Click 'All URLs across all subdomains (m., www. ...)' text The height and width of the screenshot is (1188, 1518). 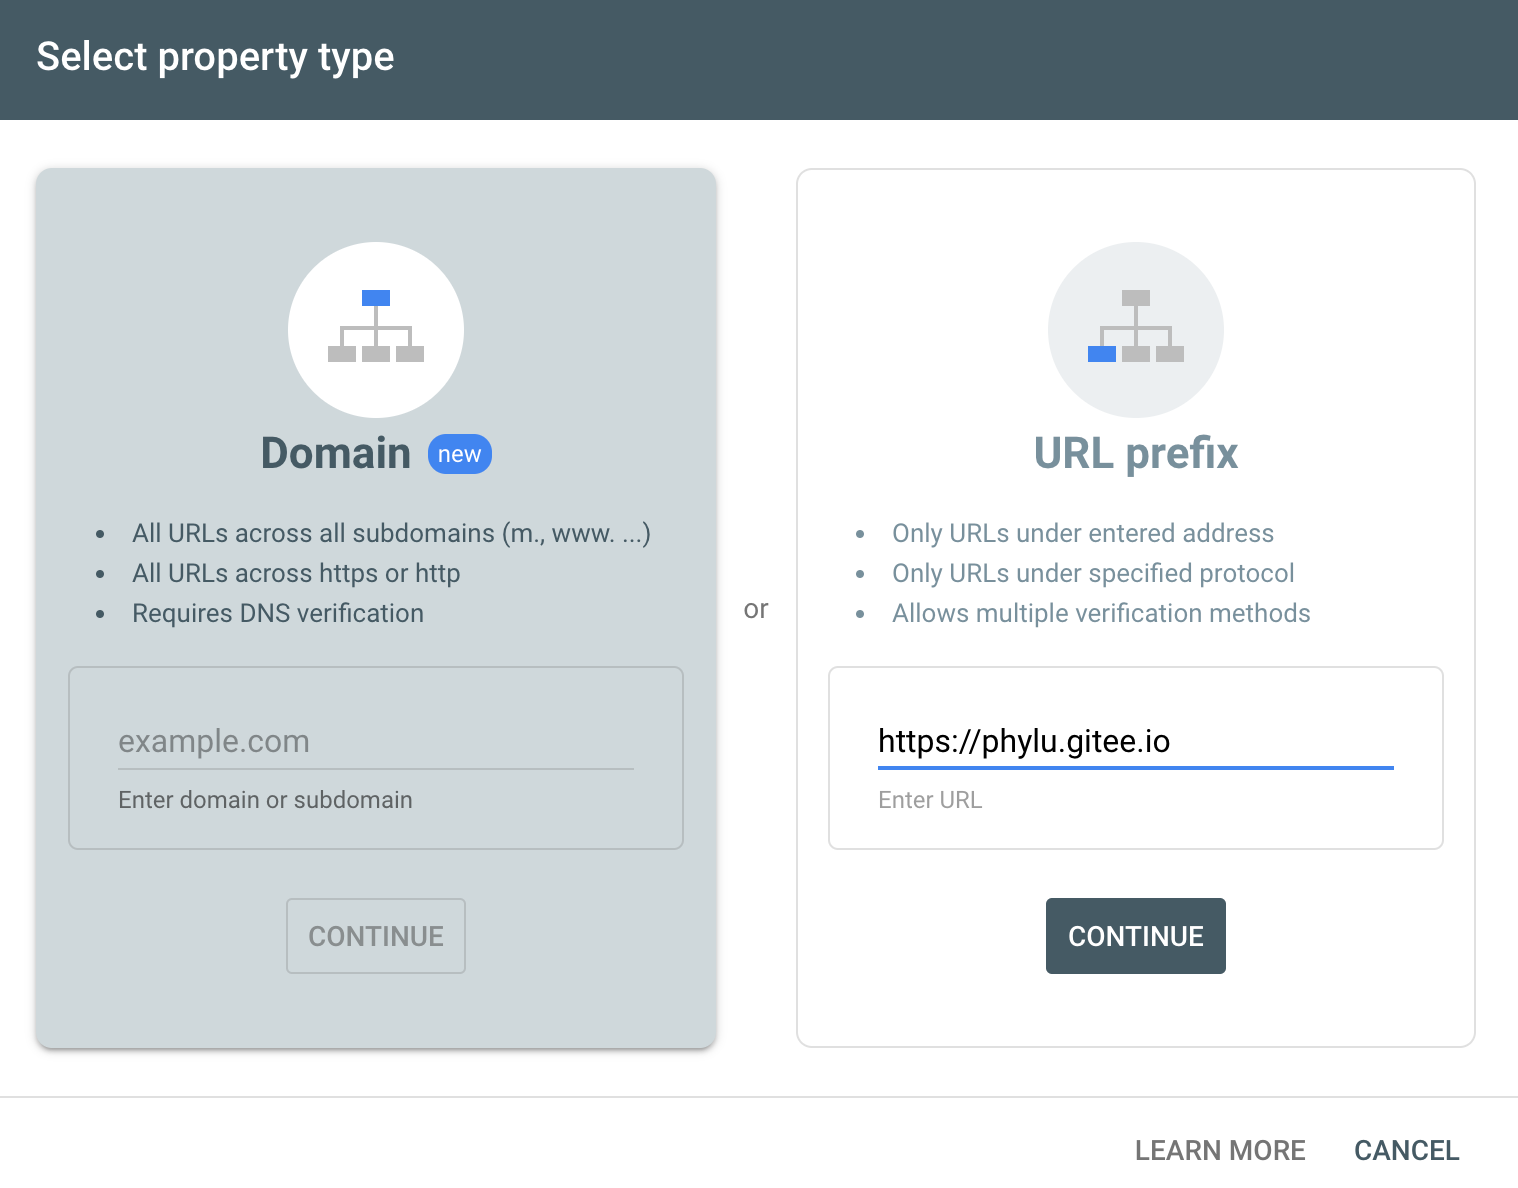click(392, 533)
